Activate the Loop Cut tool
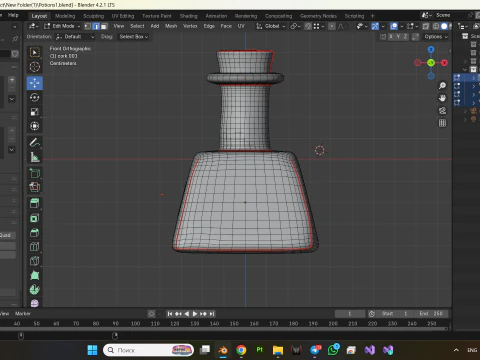This screenshot has width=480, height=360. [x=35, y=247]
